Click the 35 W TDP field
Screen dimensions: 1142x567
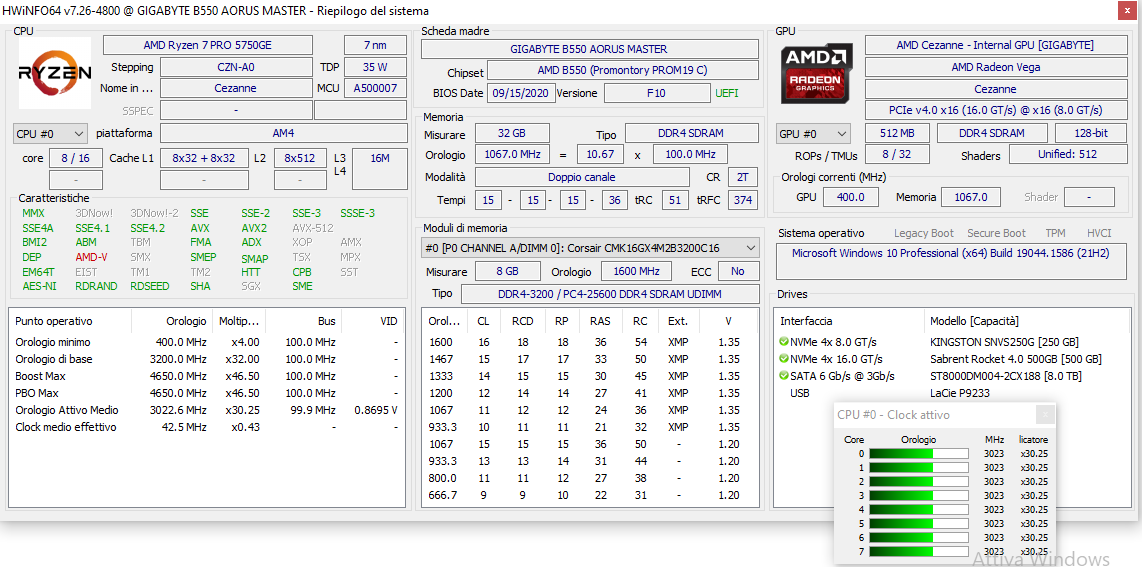375,67
